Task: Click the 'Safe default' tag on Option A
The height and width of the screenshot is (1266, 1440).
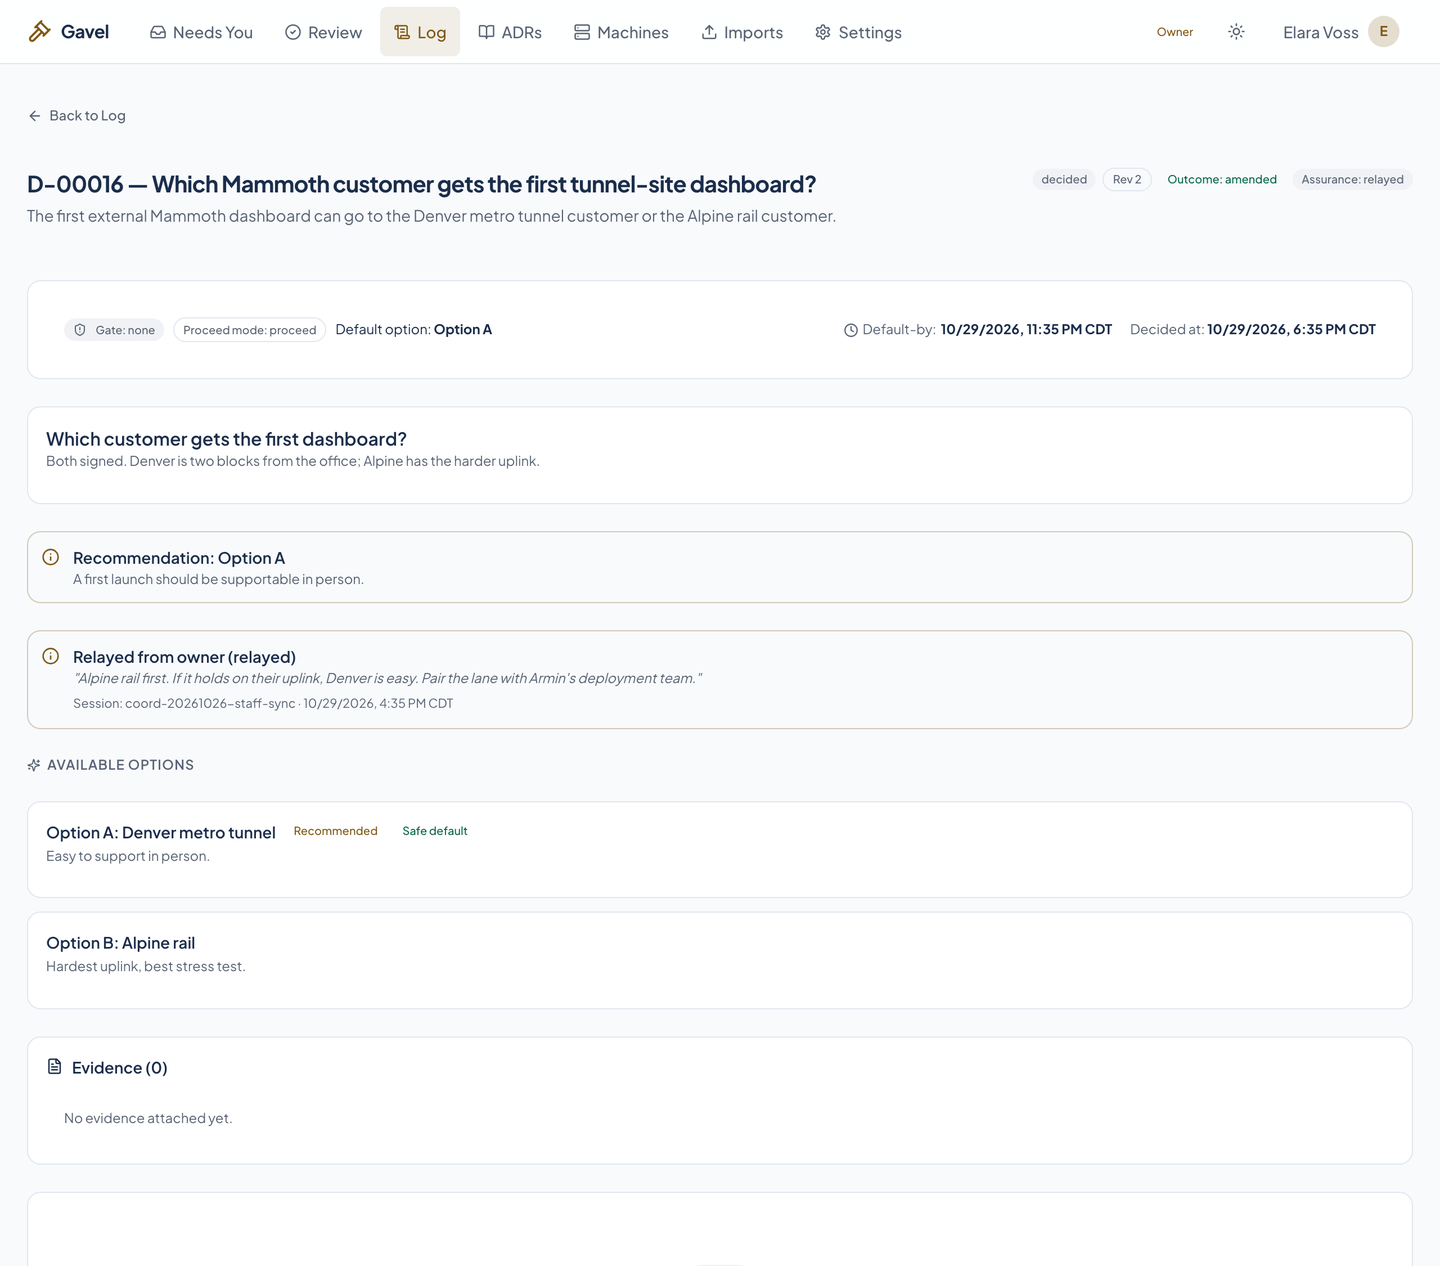Action: (x=435, y=831)
